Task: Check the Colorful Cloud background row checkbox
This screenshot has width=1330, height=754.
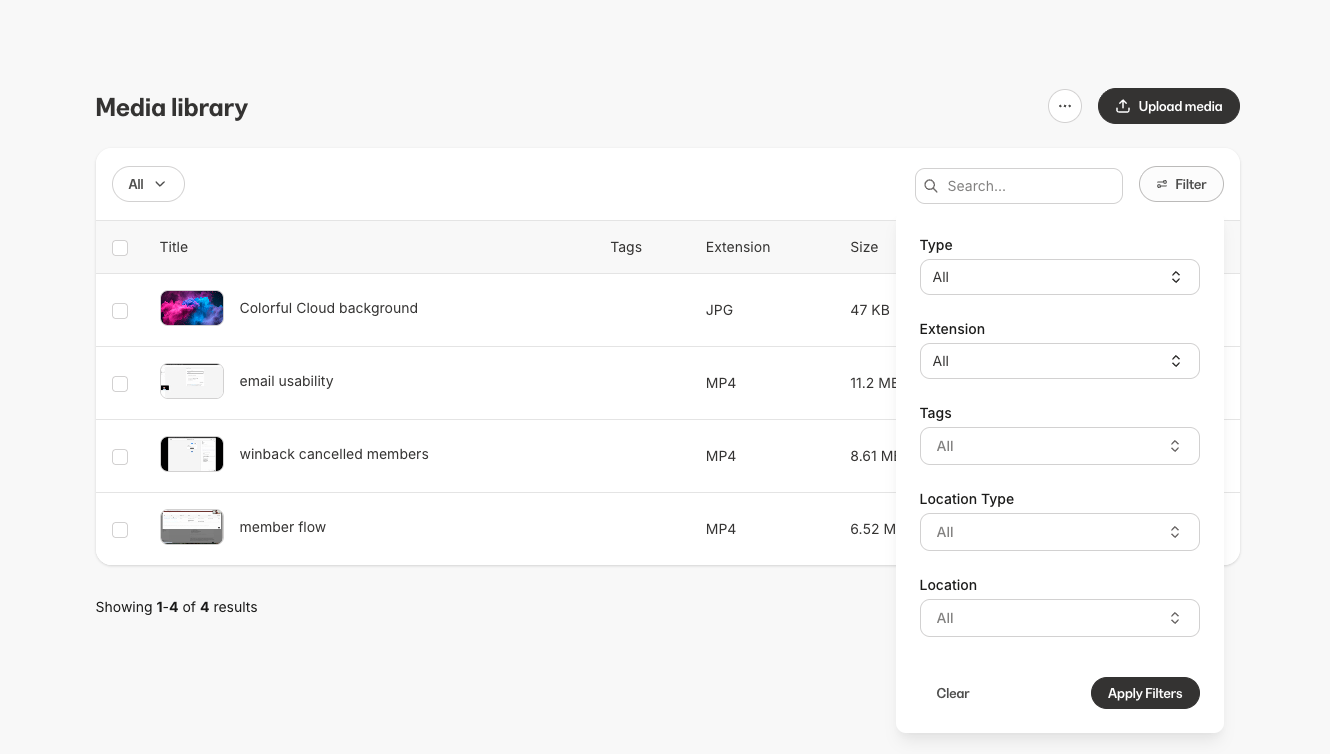Action: tap(120, 311)
